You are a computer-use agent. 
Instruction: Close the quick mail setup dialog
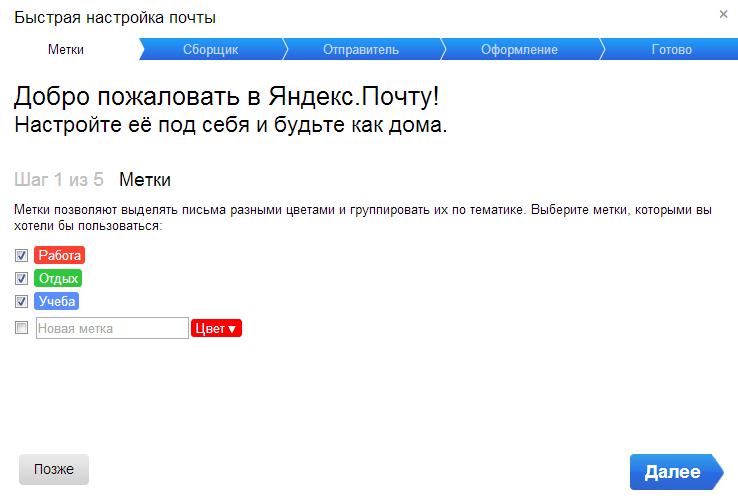[x=723, y=14]
